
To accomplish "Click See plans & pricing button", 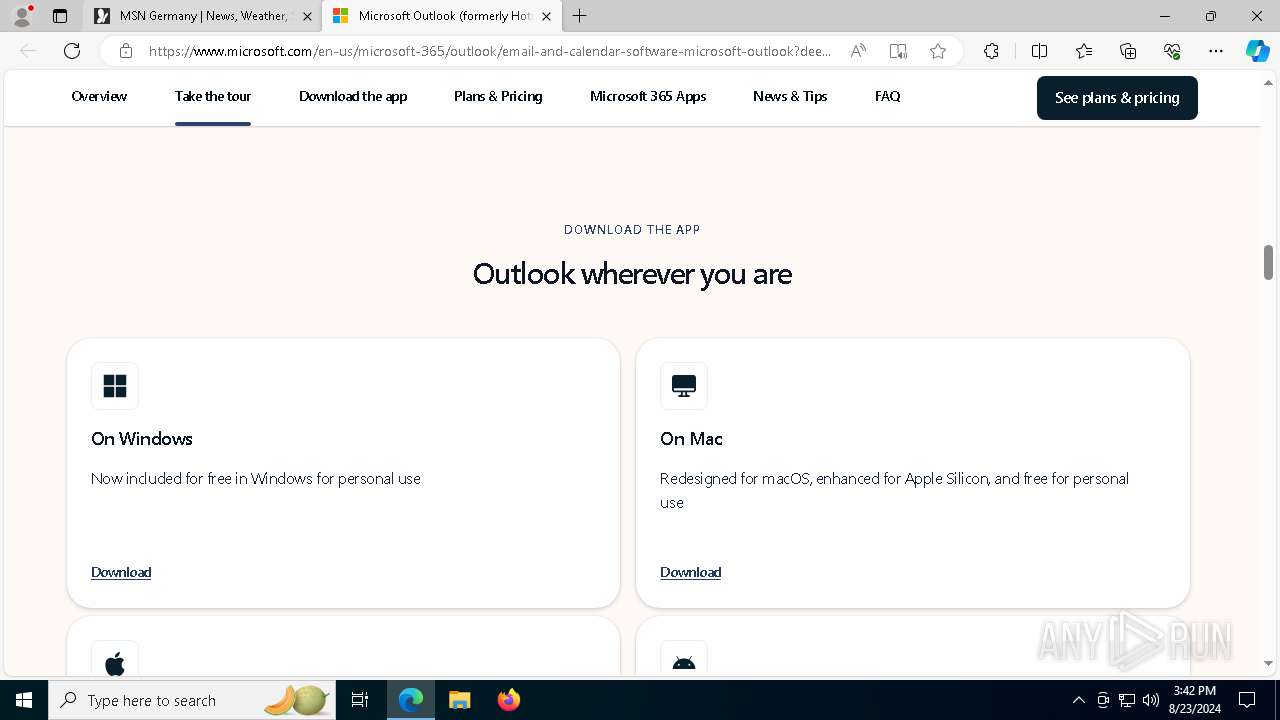I will pos(1117,98).
